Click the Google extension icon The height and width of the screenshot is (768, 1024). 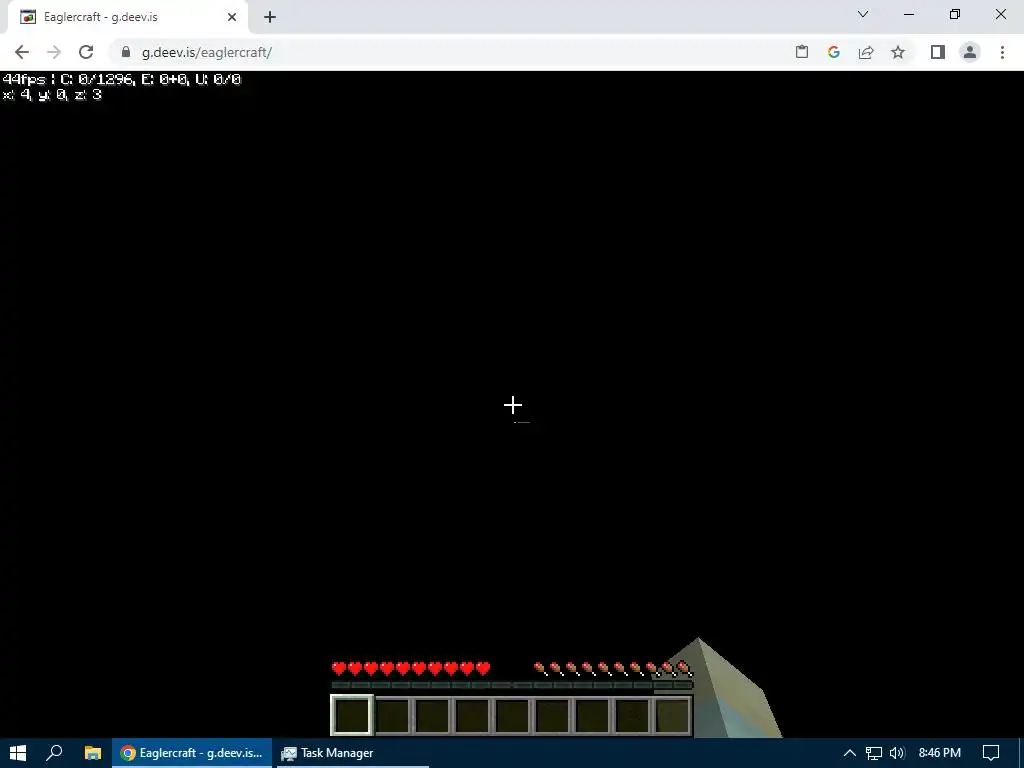(834, 52)
